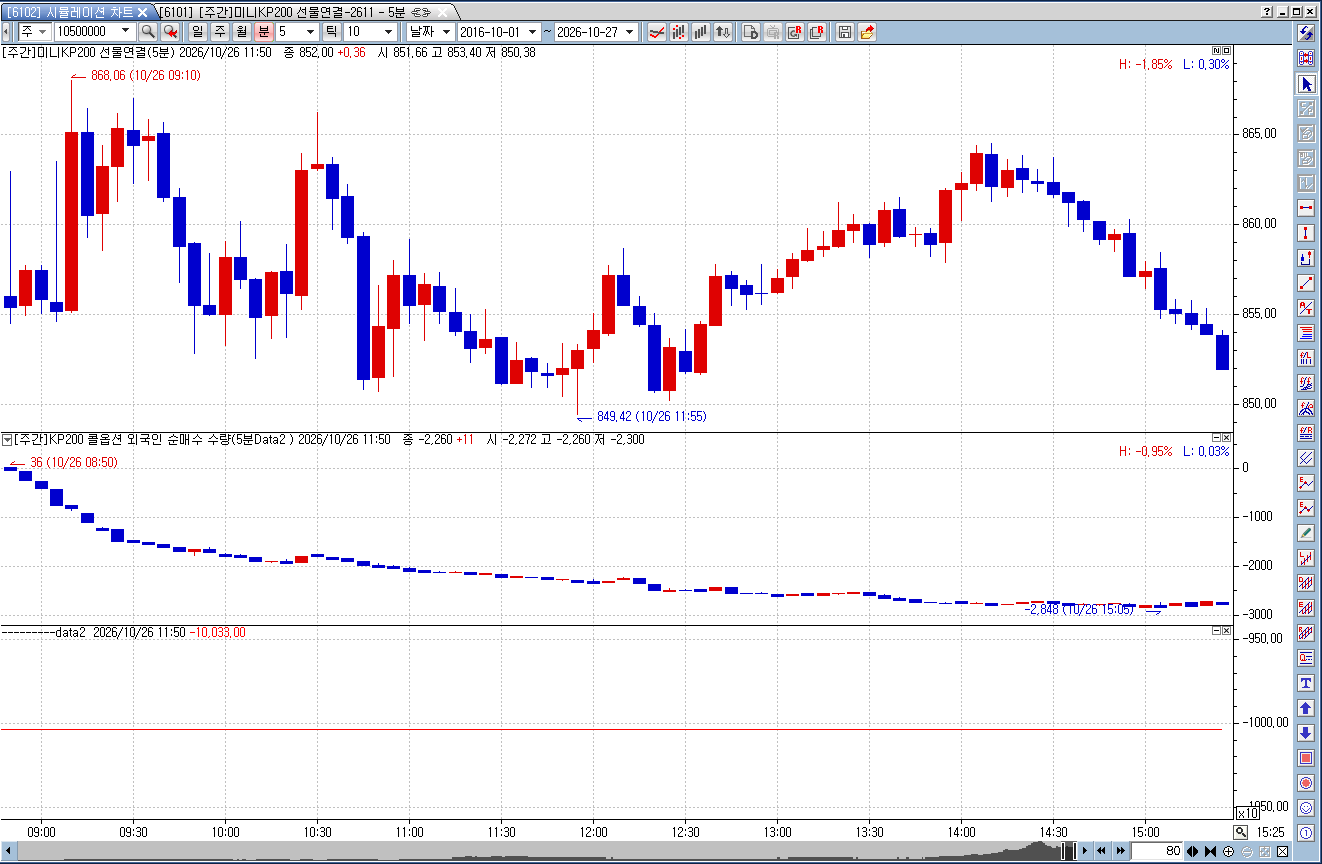
Task: Click the play button on the bottom bar
Action: pos(1085,851)
